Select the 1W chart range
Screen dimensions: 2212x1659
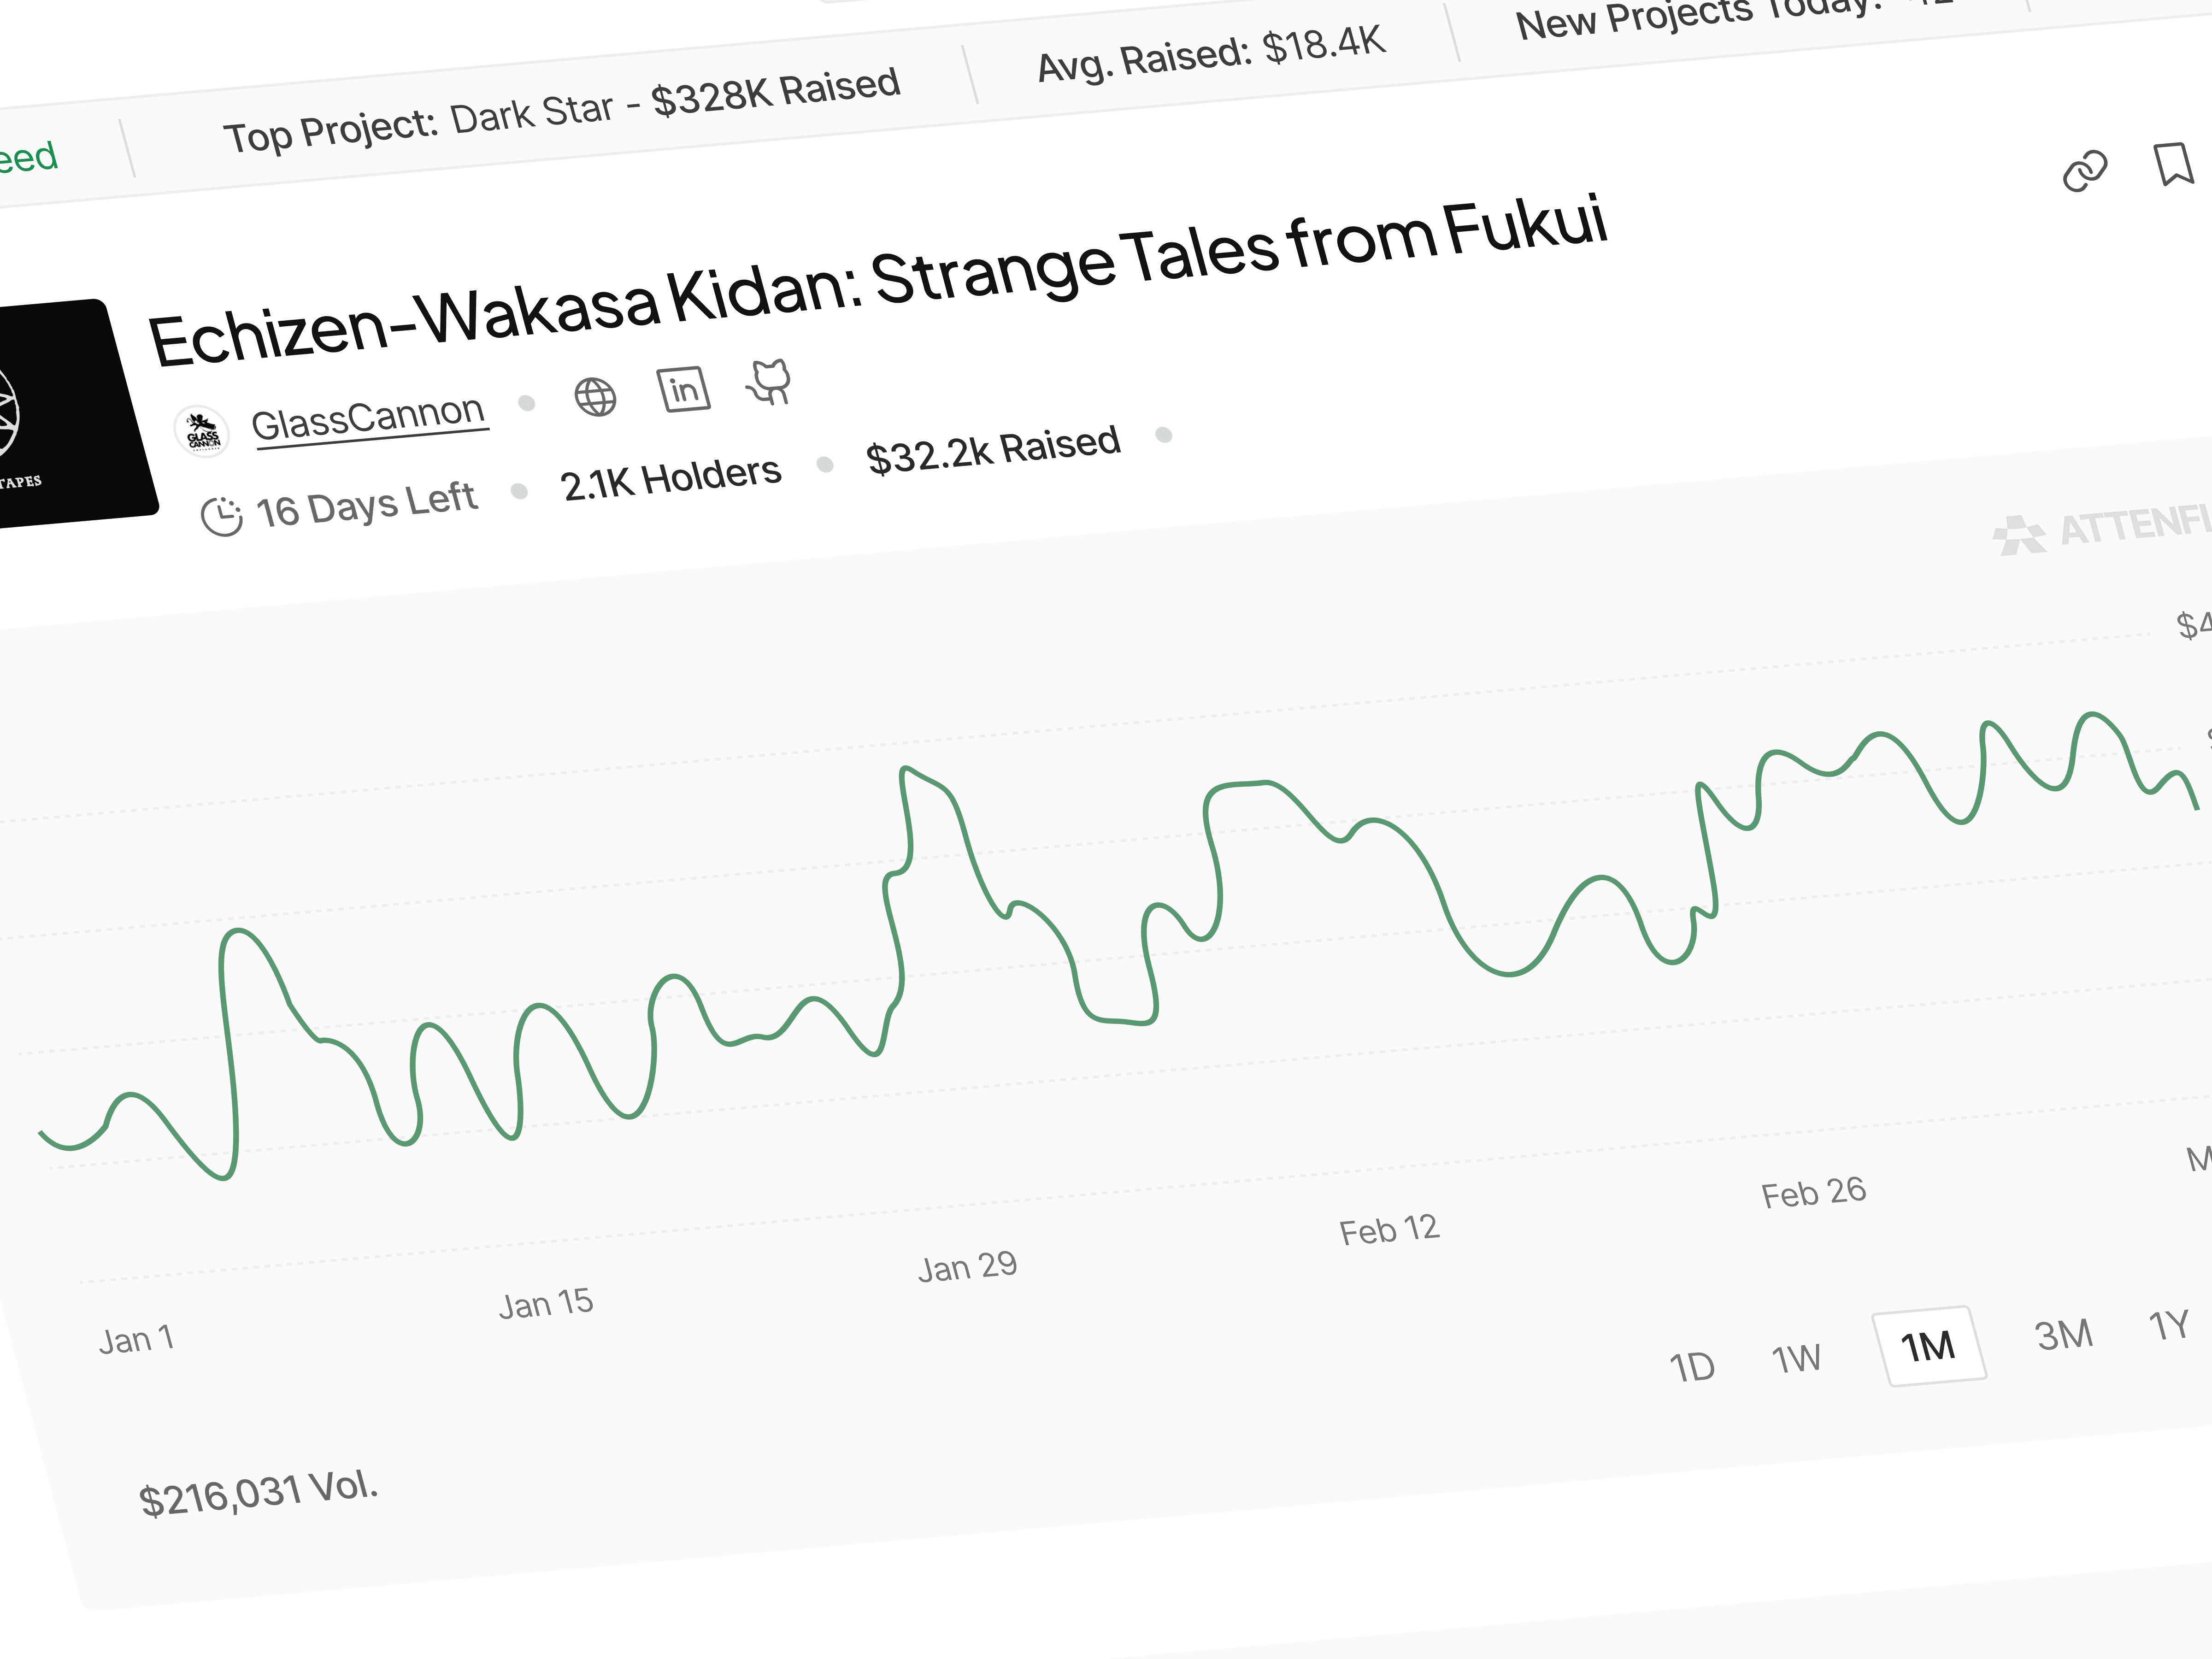1796,1358
